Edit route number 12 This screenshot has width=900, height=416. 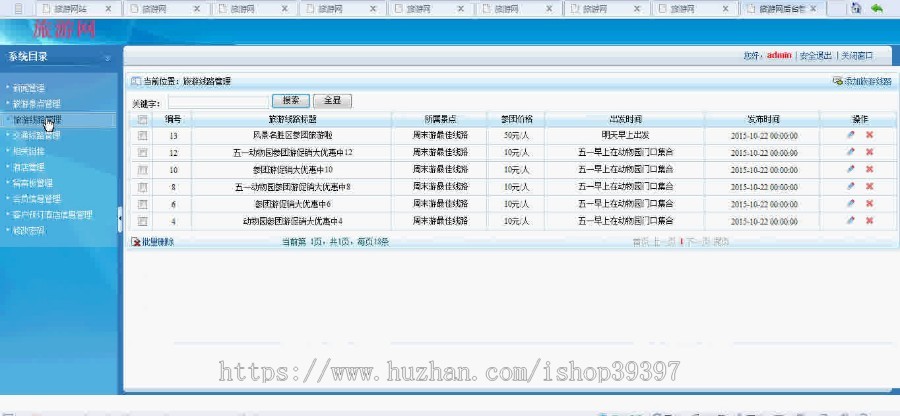tap(851, 152)
